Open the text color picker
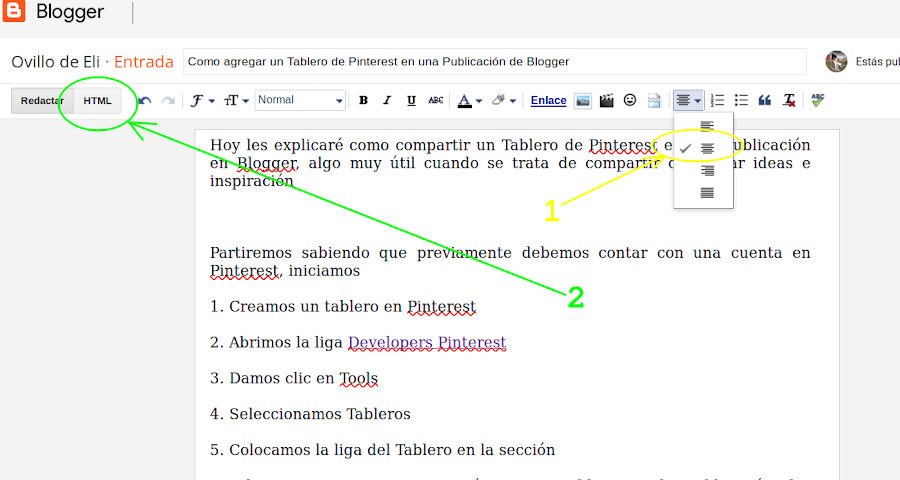 click(x=470, y=101)
